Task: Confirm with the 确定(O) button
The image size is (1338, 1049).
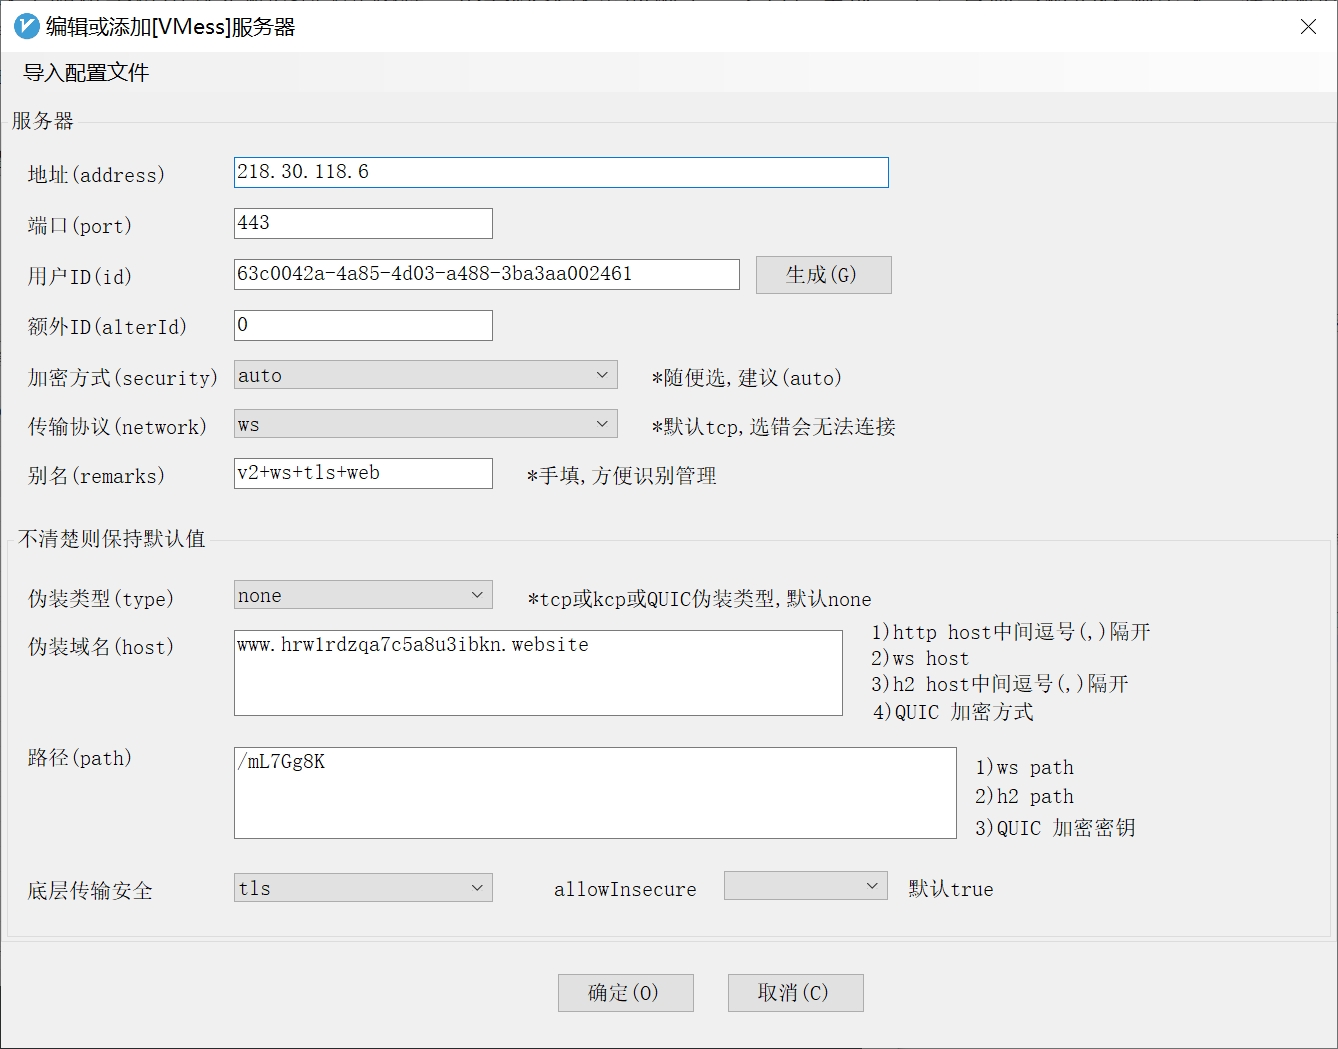Action: [625, 993]
